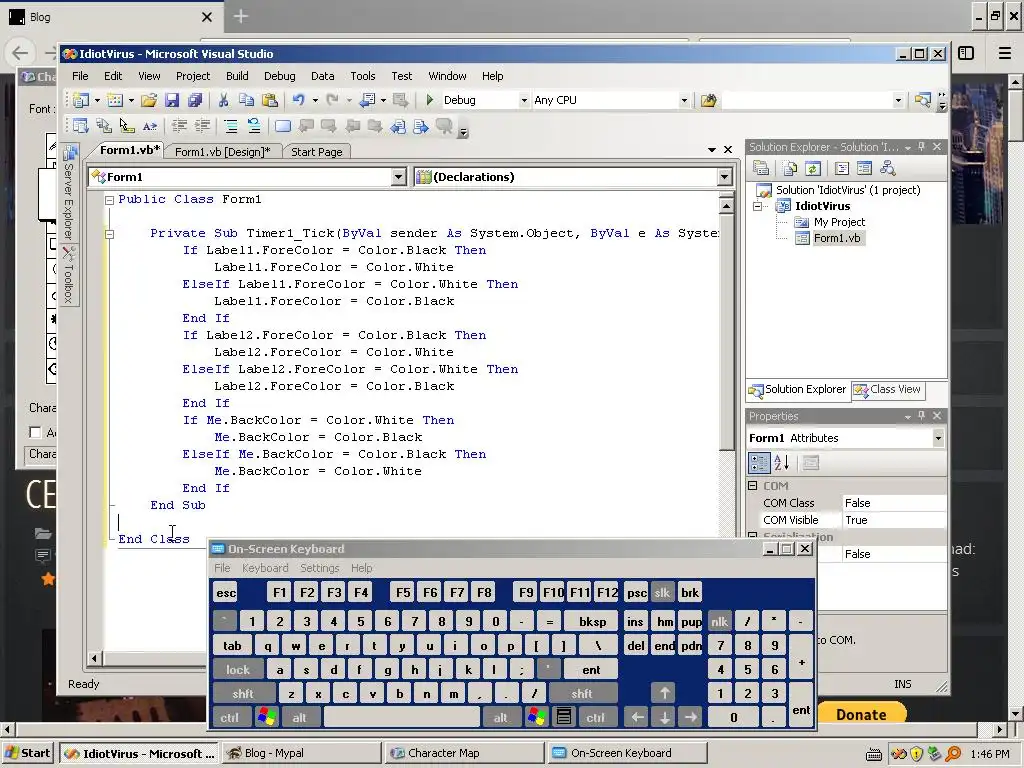
Task: Increase line indent in text editor toolbar
Action: [202, 126]
